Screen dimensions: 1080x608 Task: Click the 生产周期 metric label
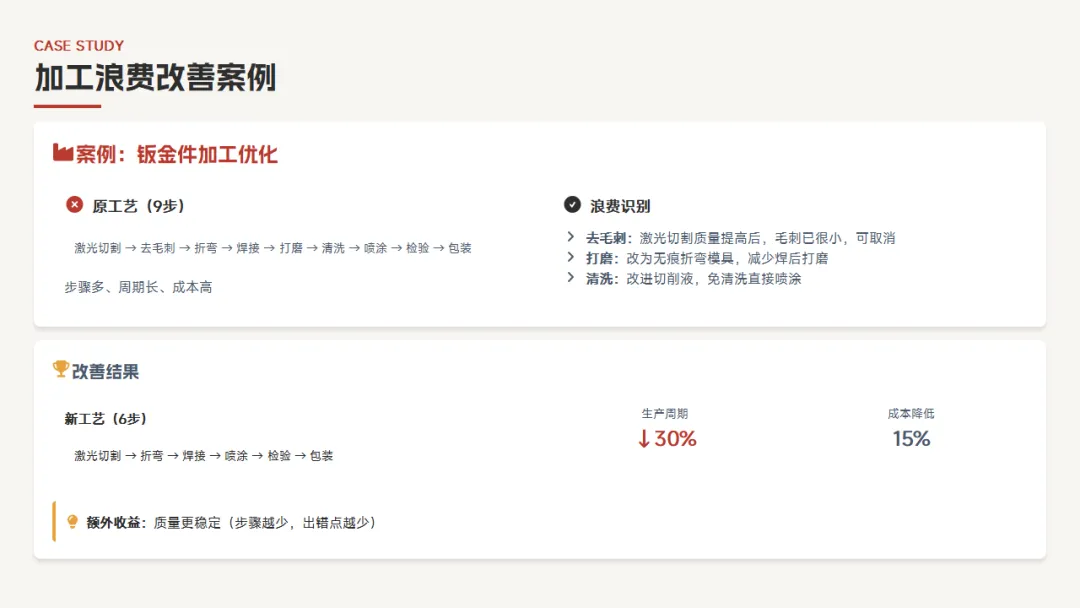(665, 413)
